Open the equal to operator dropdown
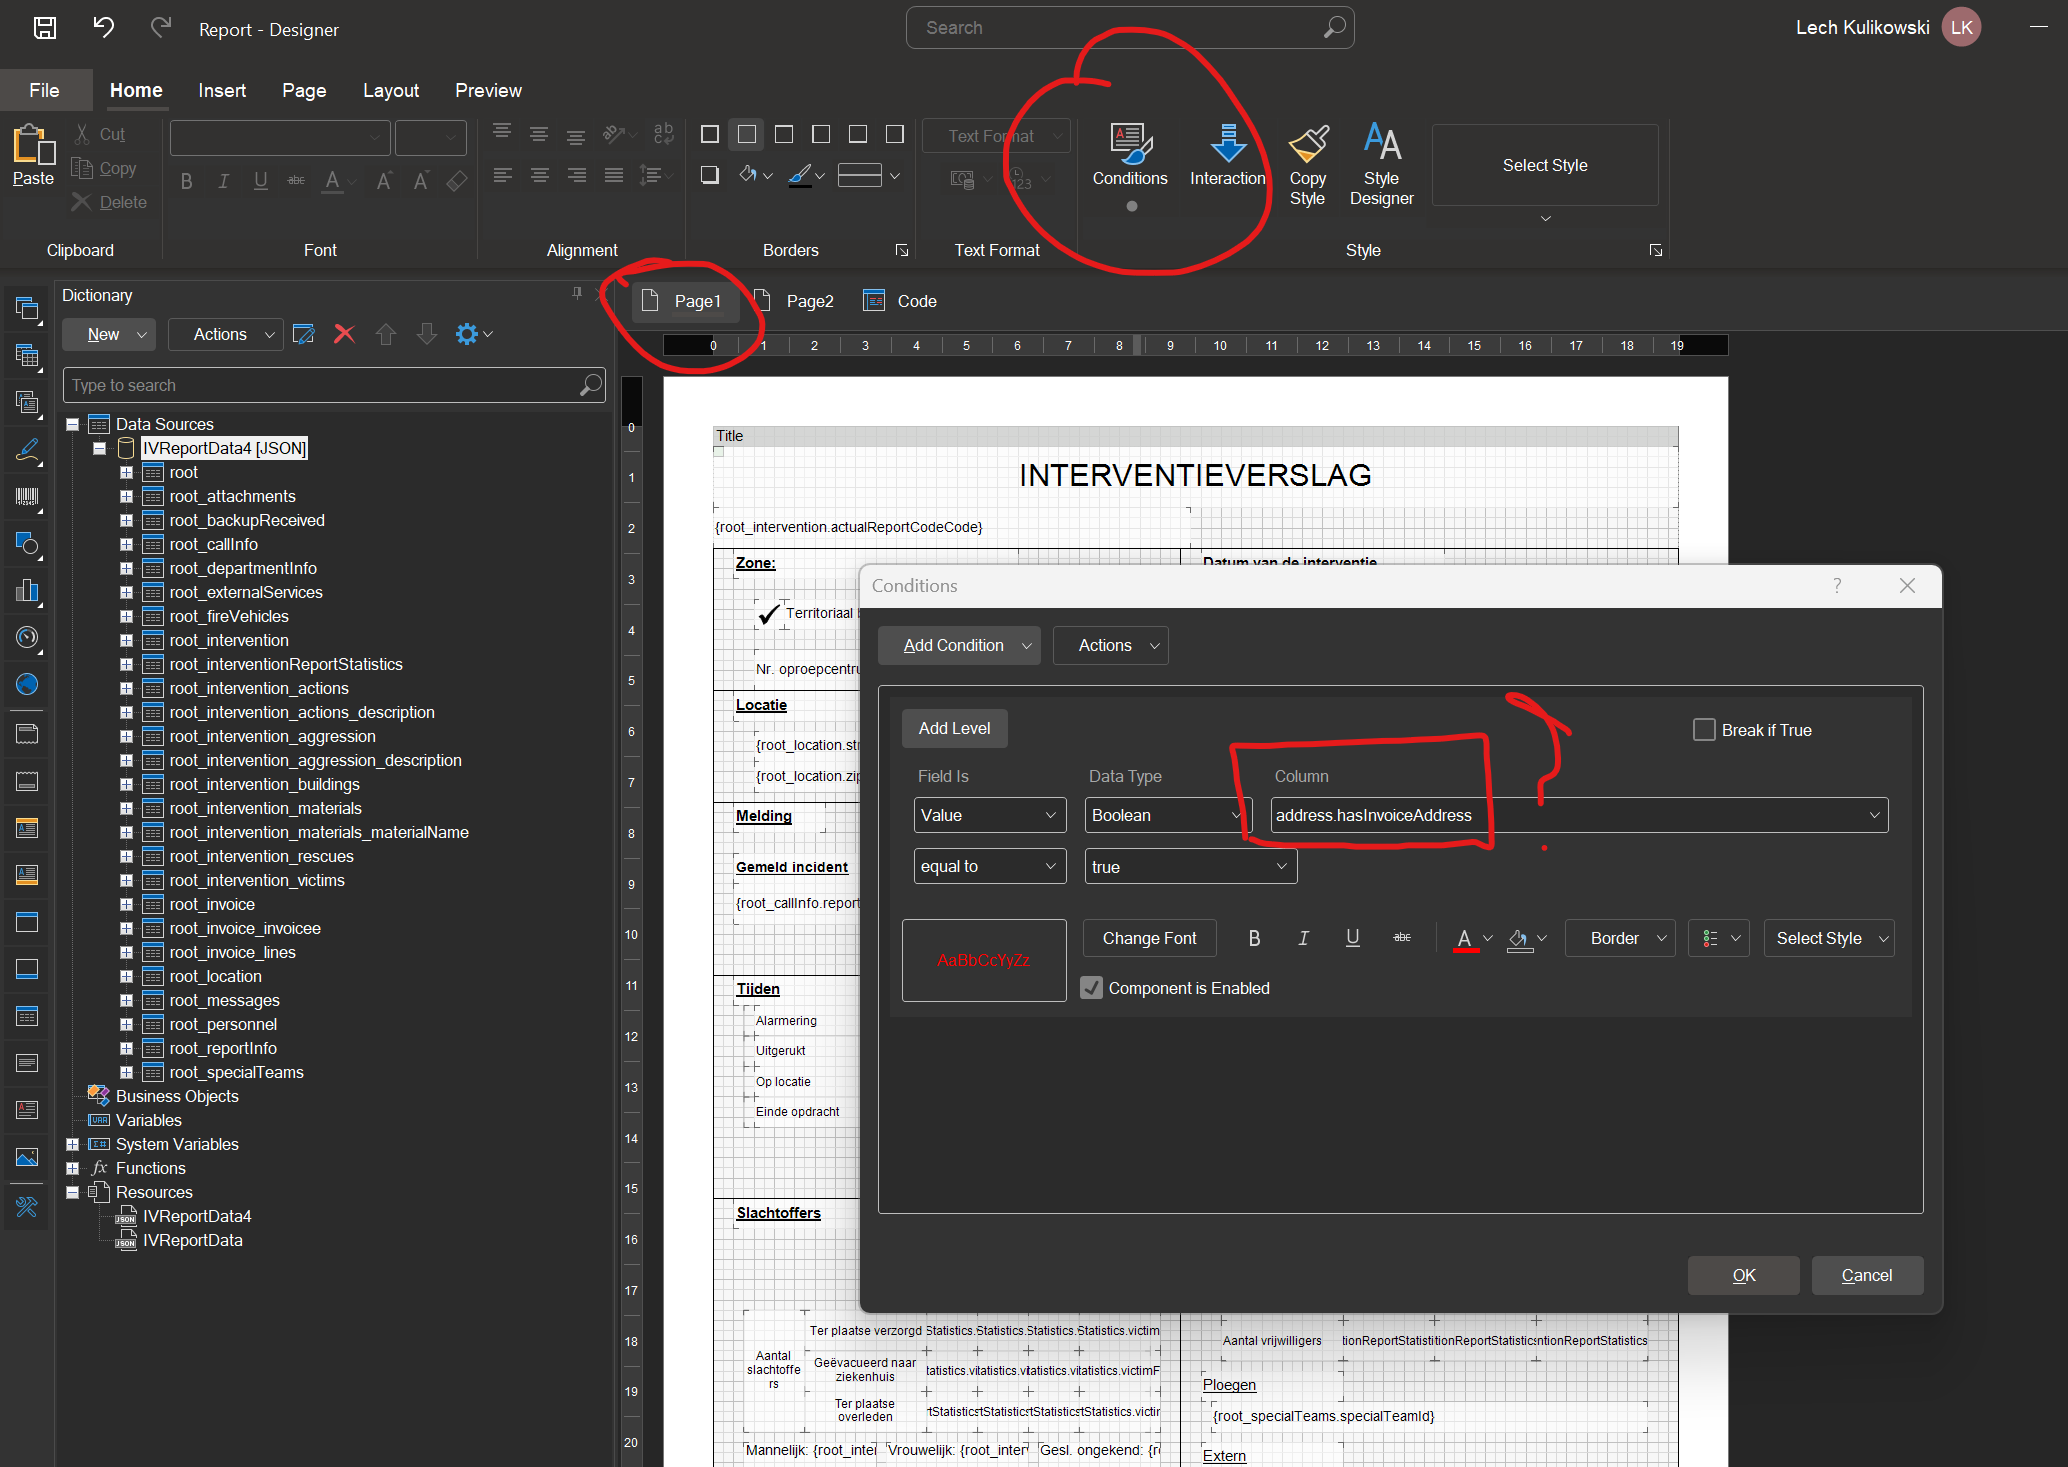Image resolution: width=2068 pixels, height=1467 pixels. (x=990, y=866)
